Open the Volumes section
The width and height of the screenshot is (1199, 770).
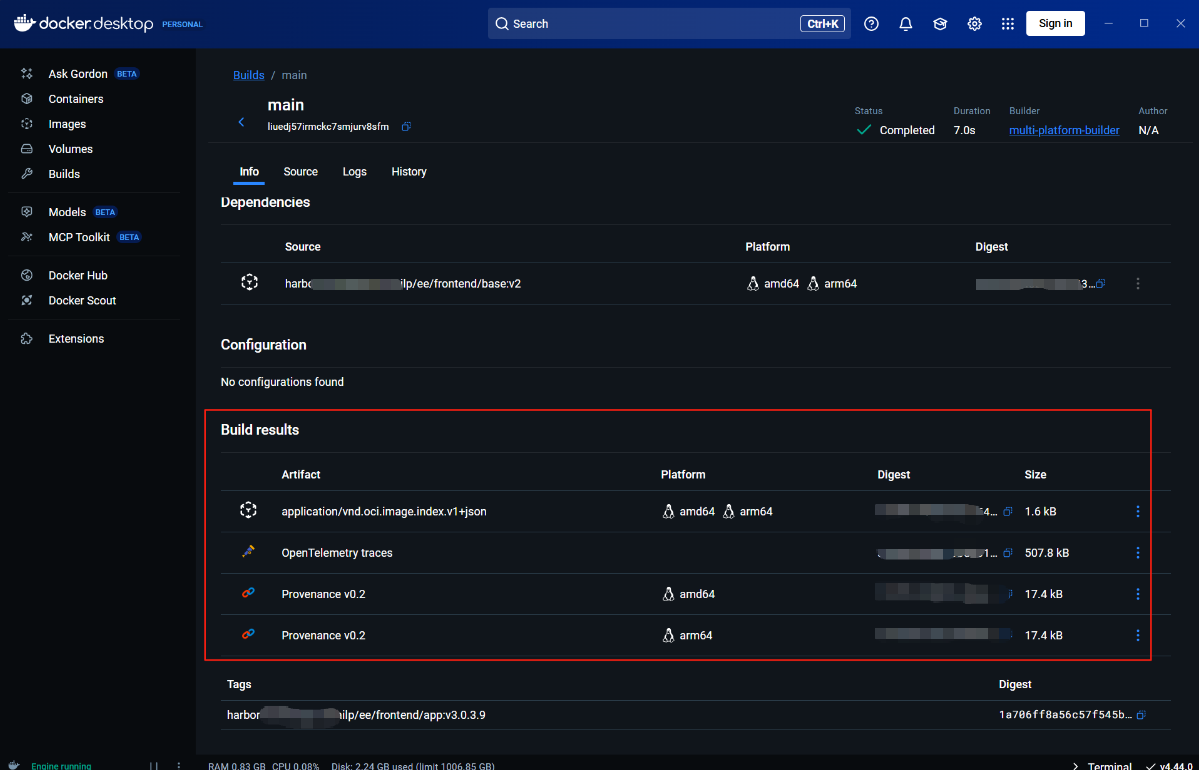[70, 149]
